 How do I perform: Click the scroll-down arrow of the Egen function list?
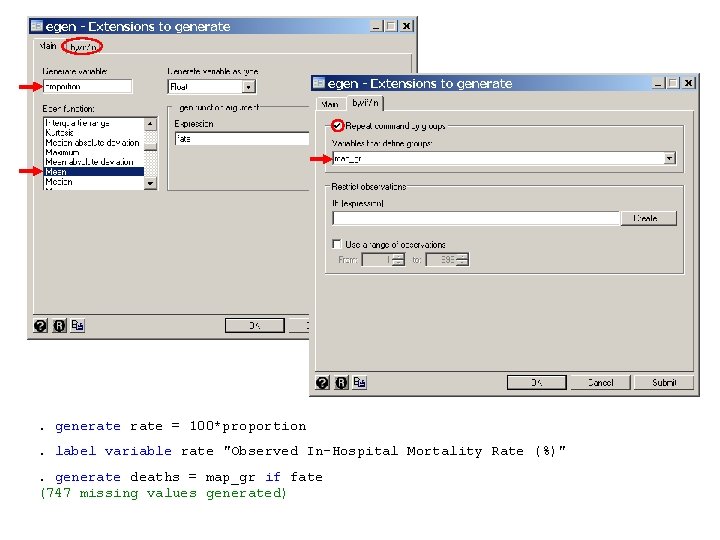pos(150,183)
